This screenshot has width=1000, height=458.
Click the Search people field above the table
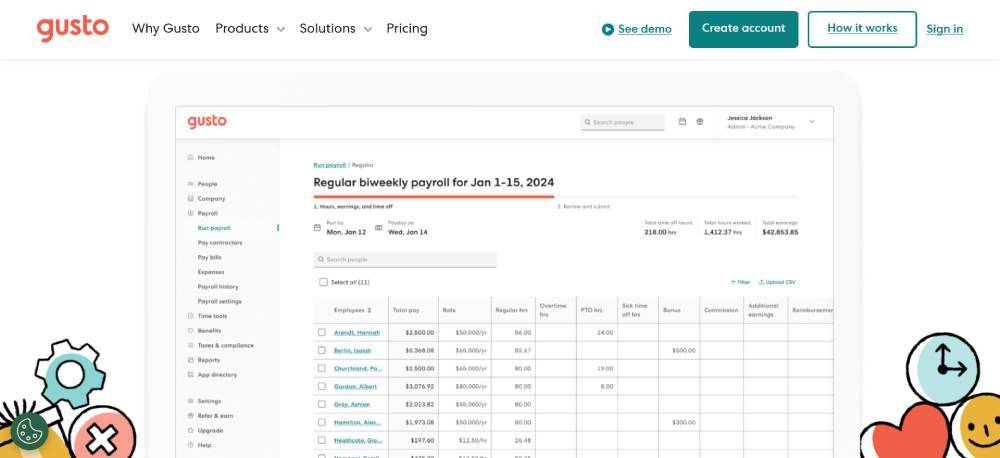(405, 260)
